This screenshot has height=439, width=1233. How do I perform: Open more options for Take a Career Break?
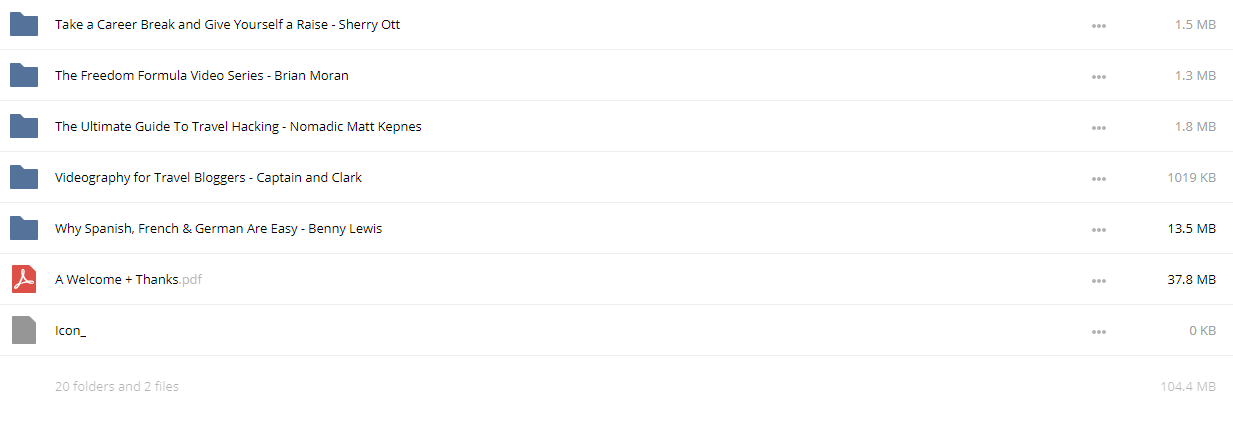(x=1099, y=26)
